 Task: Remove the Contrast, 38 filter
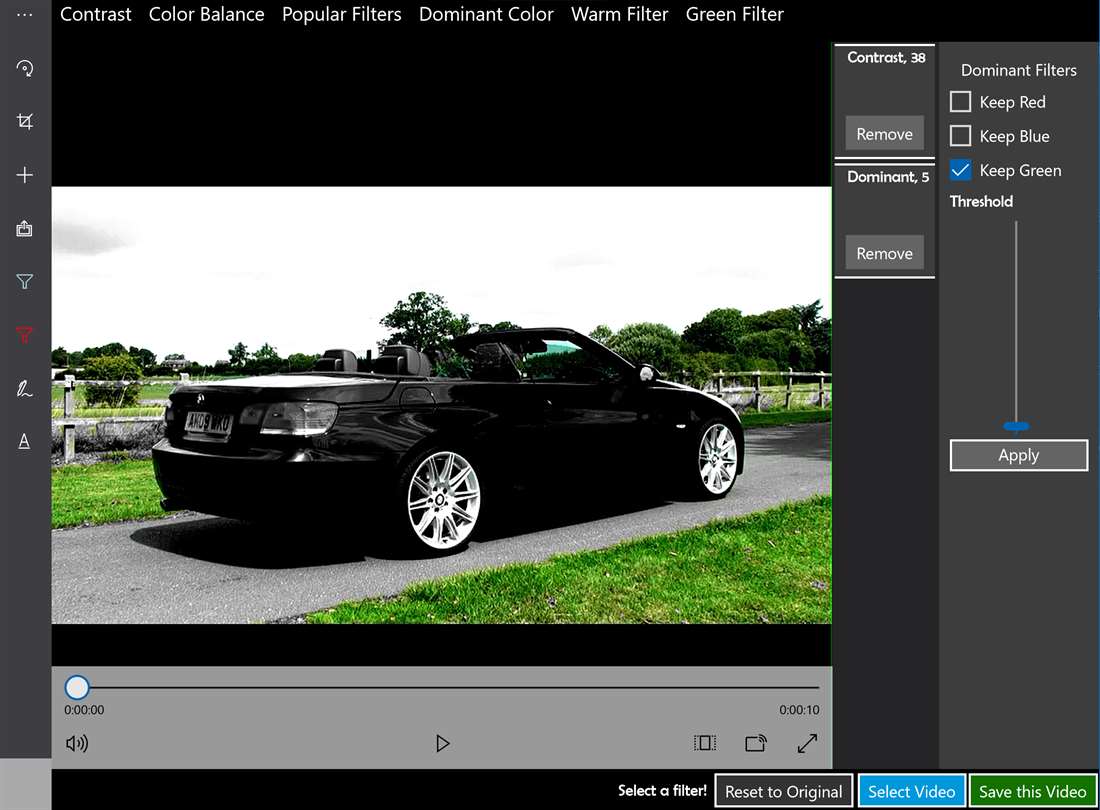tap(884, 134)
